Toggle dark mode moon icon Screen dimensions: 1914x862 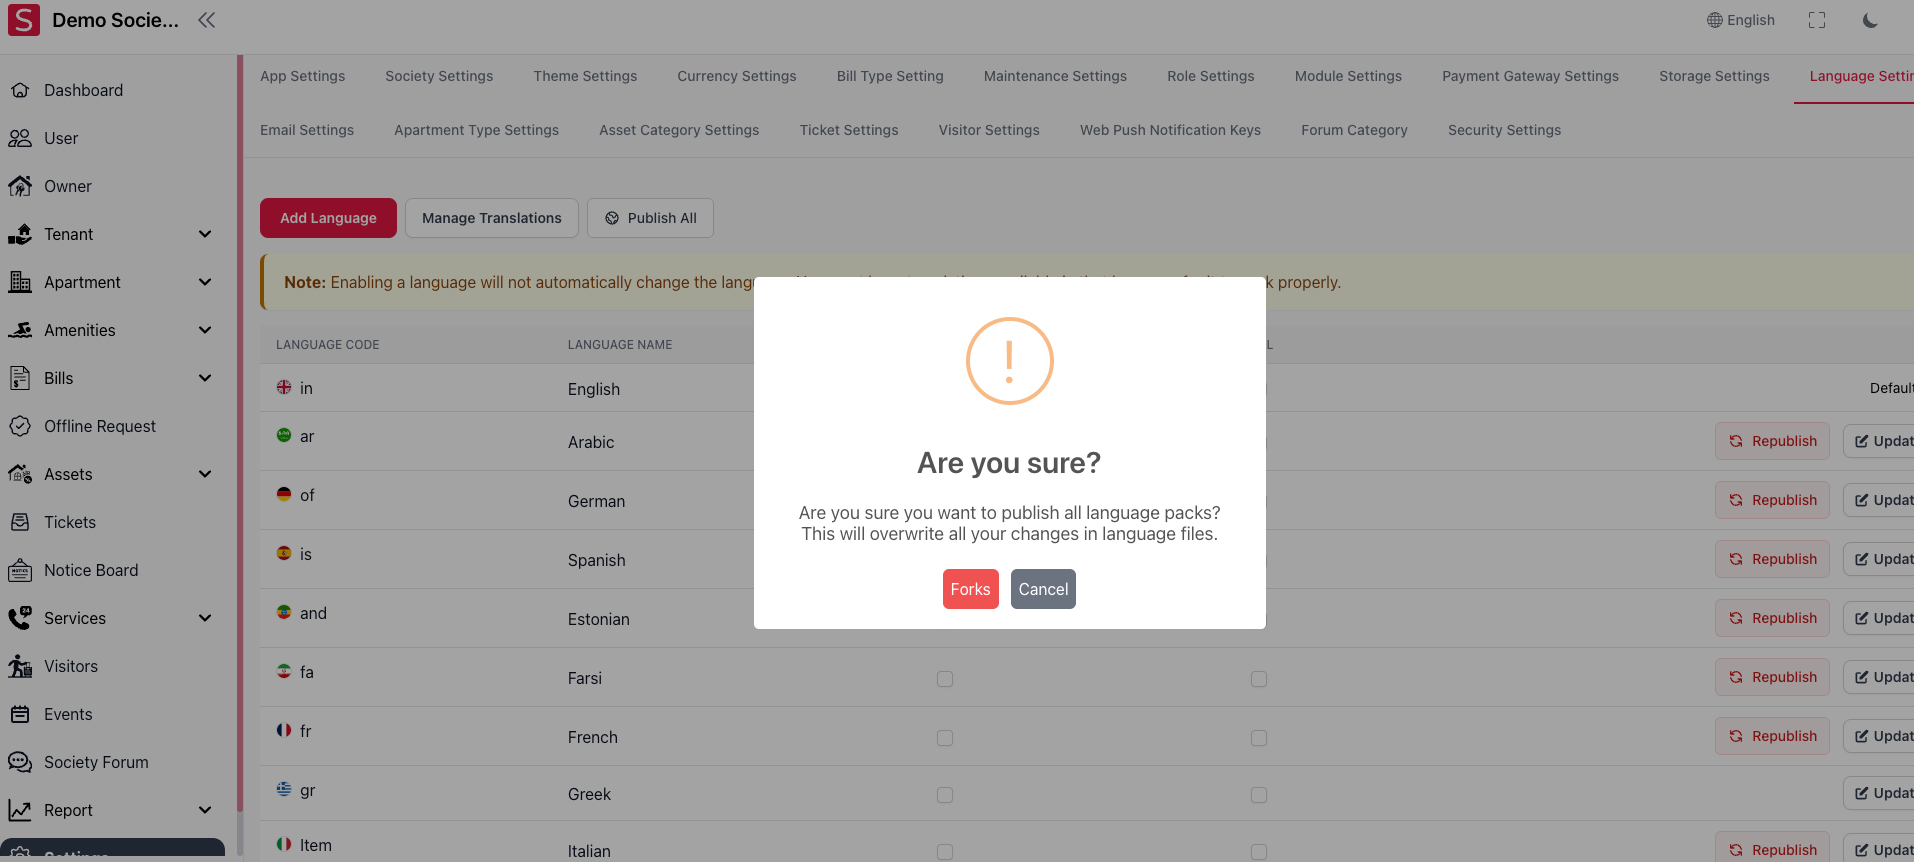pyautogui.click(x=1869, y=20)
